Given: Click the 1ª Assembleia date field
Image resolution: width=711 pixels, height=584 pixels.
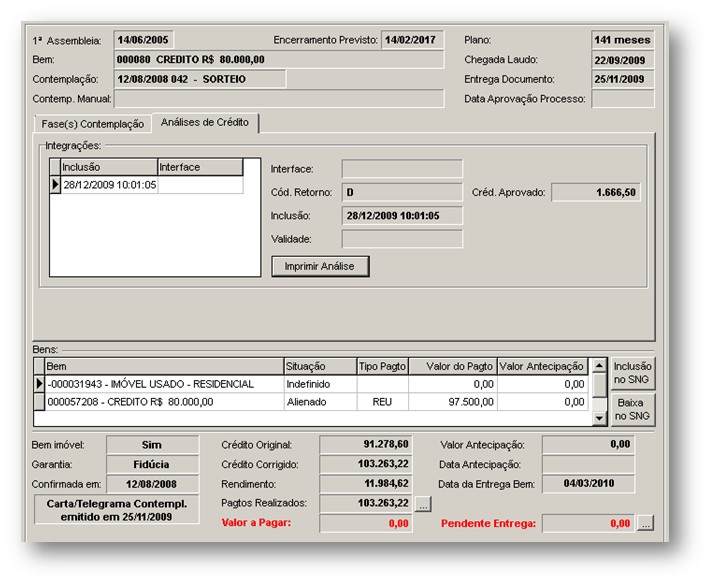Looking at the screenshot, I should point(143,40).
